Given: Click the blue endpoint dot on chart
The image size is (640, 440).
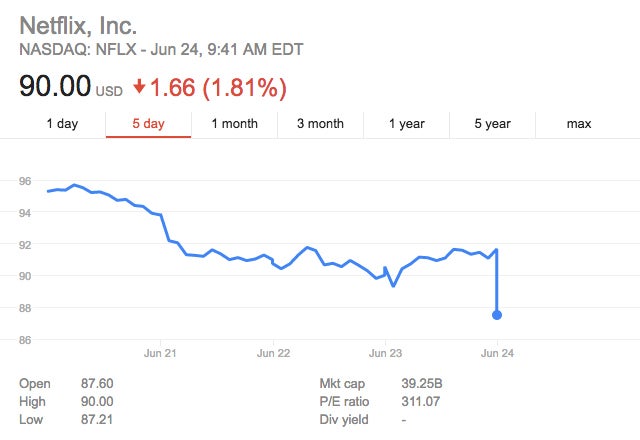Looking at the screenshot, I should tap(497, 315).
